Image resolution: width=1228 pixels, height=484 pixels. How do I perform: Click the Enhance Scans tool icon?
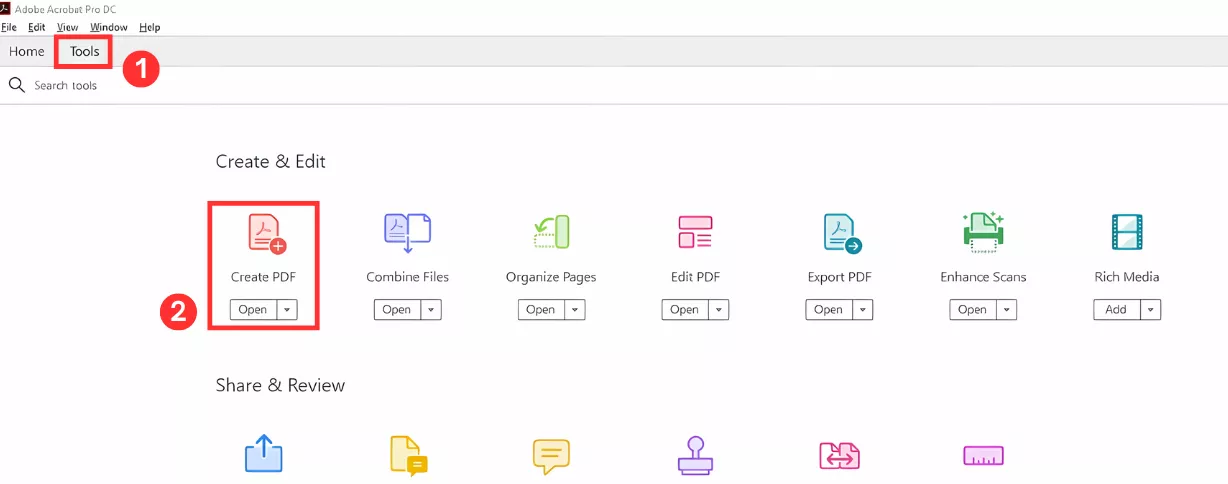pyautogui.click(x=983, y=231)
